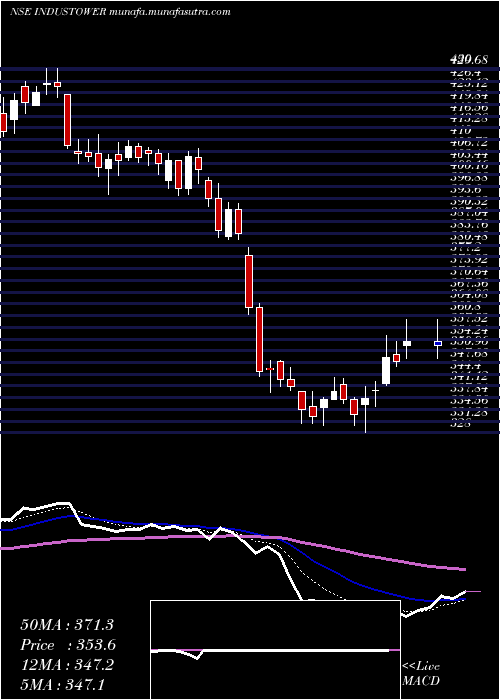The height and width of the screenshot is (700, 500).
Task: Click the 360.8 price axis label
Action: point(467,307)
